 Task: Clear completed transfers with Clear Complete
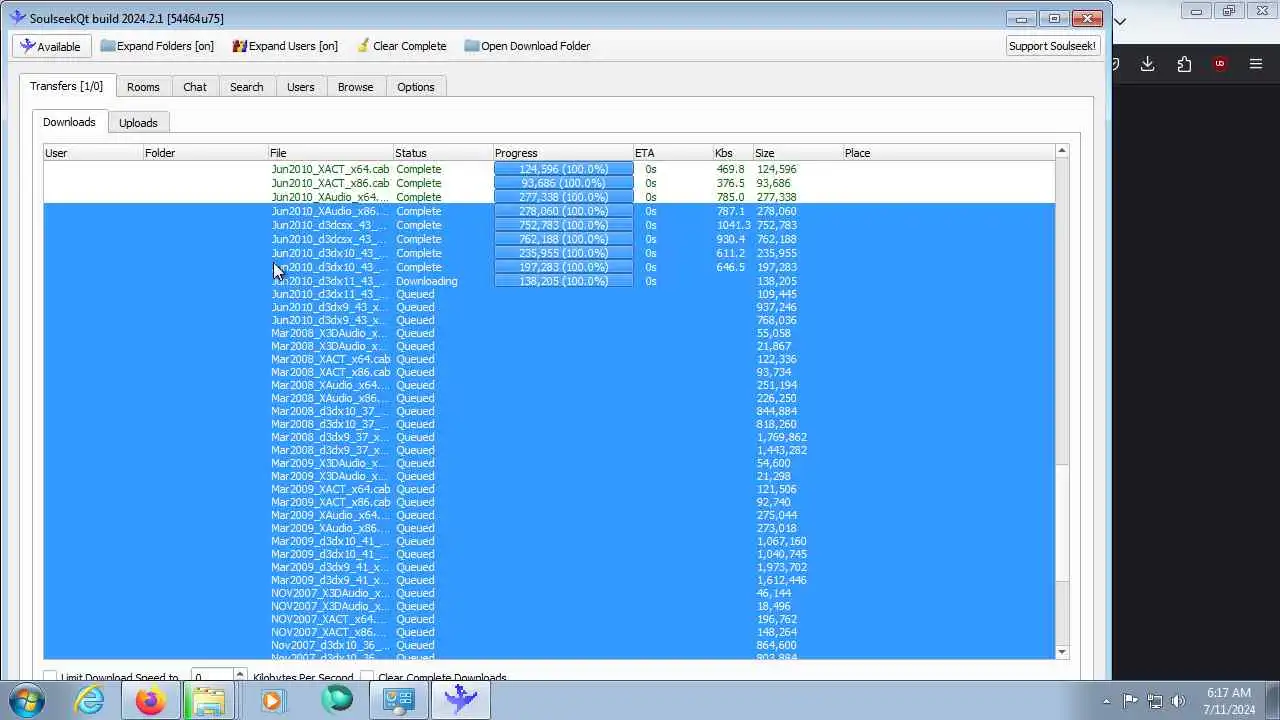click(x=401, y=46)
